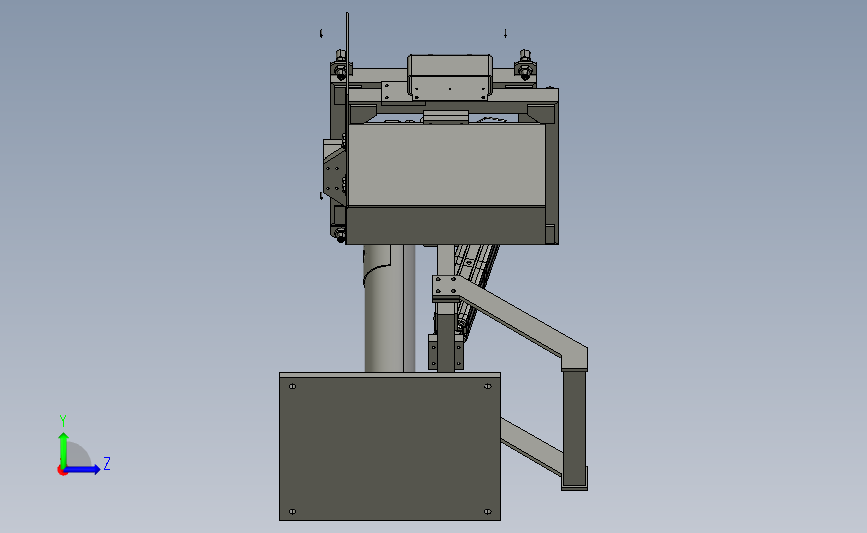Click the red origin dot of the axis triad
867x533 pixels.
62,471
